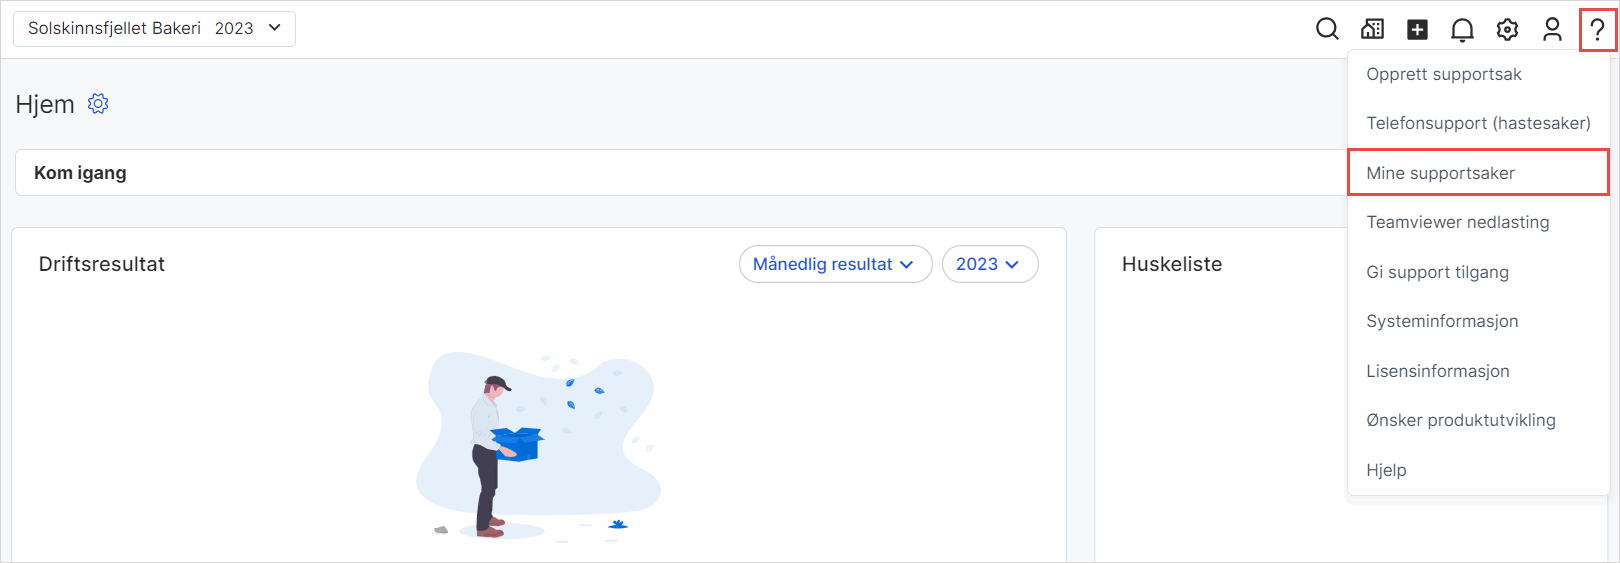Select Opprett supportsak from help menu
Image resolution: width=1620 pixels, height=563 pixels.
pyautogui.click(x=1443, y=74)
